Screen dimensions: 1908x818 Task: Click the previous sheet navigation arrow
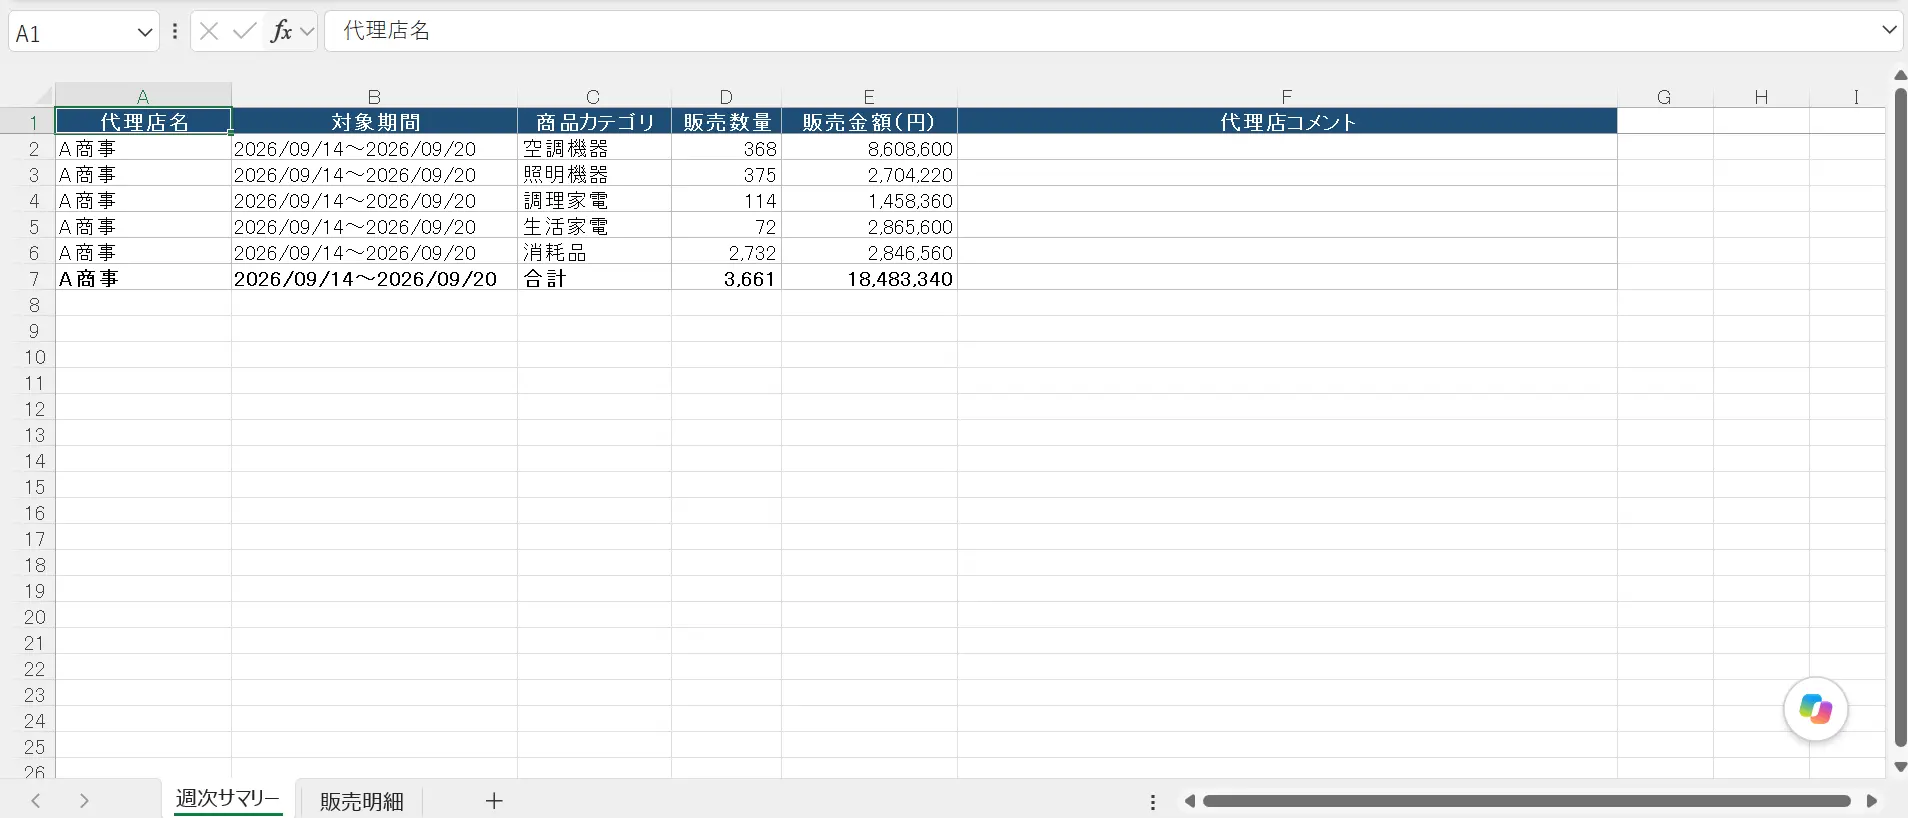36,801
